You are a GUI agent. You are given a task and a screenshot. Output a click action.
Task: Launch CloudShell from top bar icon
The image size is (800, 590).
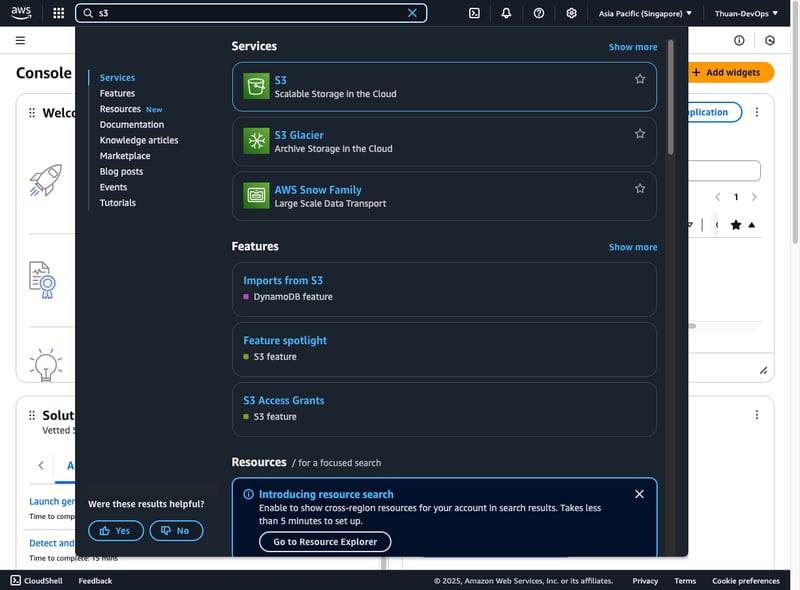(x=474, y=13)
